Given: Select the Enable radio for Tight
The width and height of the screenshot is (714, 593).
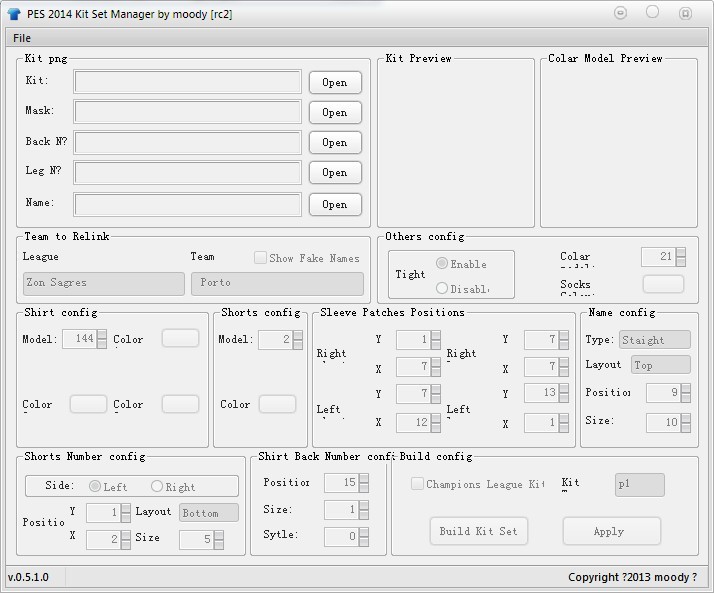Looking at the screenshot, I should (442, 263).
